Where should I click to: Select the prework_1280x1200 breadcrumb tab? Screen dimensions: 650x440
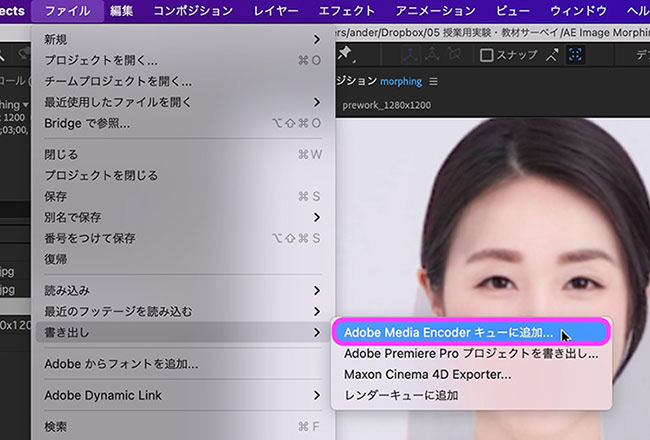386,105
